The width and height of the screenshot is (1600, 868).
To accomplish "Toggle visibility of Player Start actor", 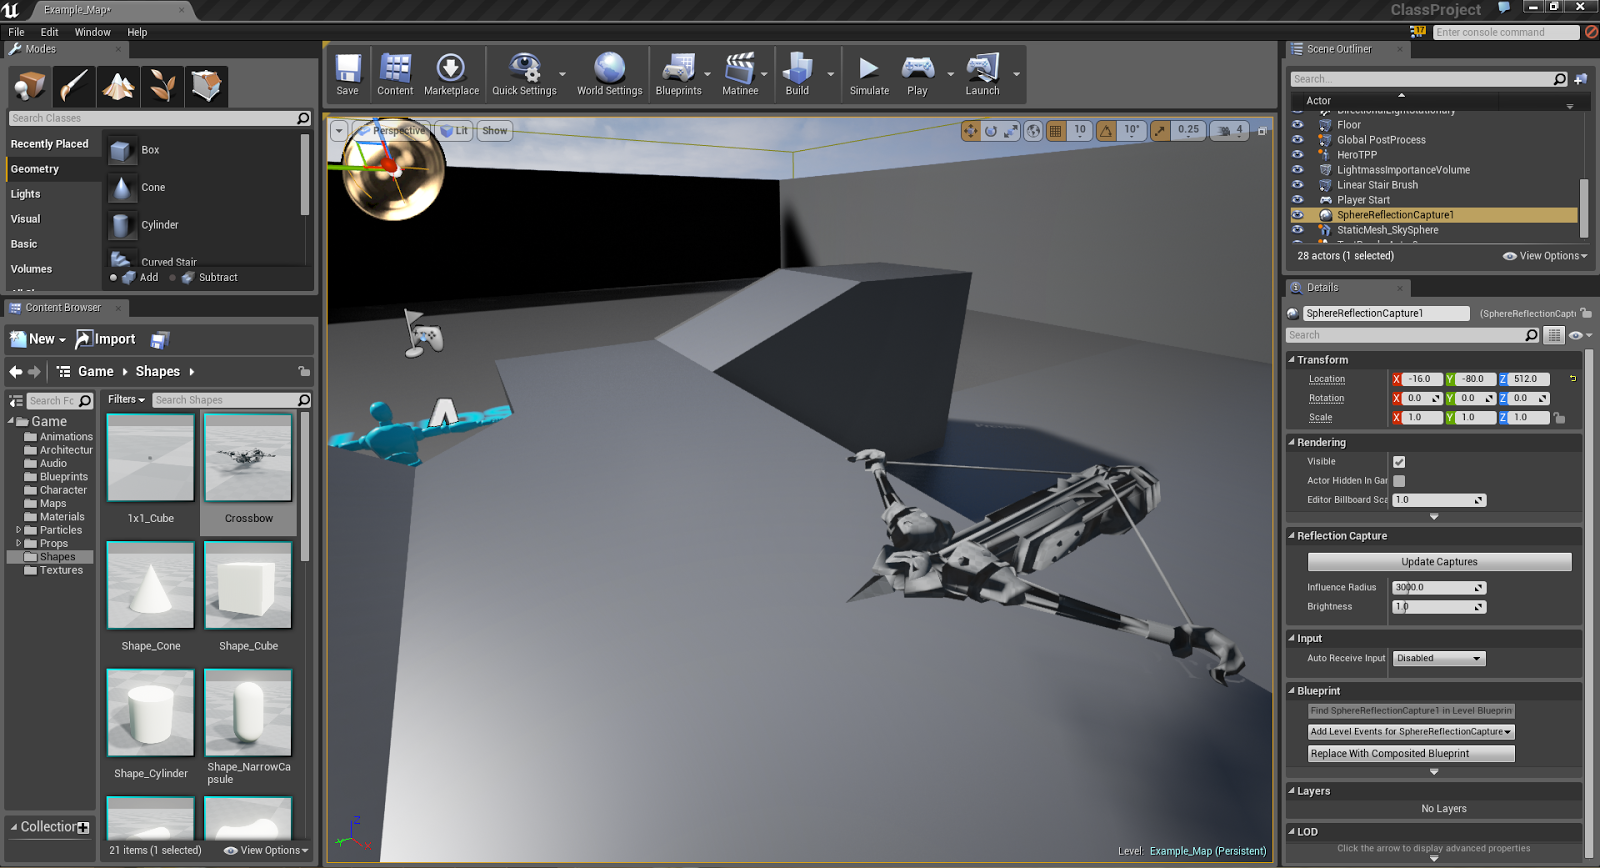I will coord(1298,200).
